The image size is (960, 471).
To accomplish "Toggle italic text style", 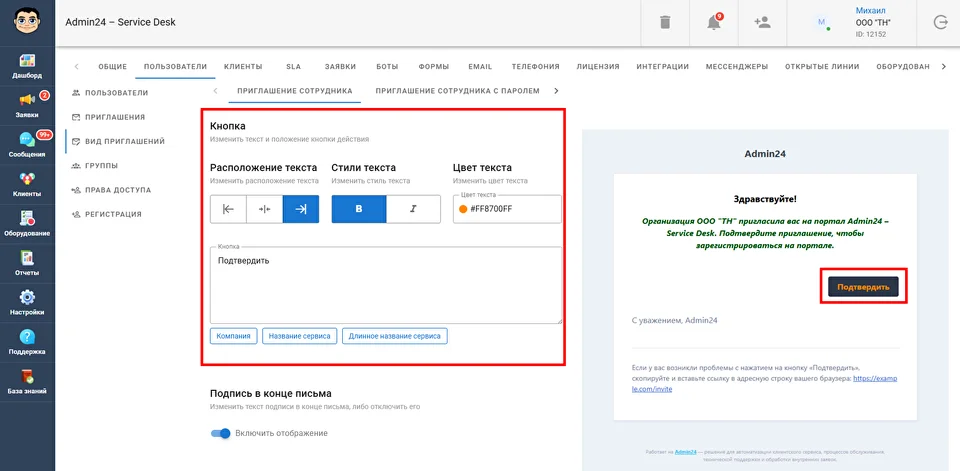I will (x=413, y=209).
